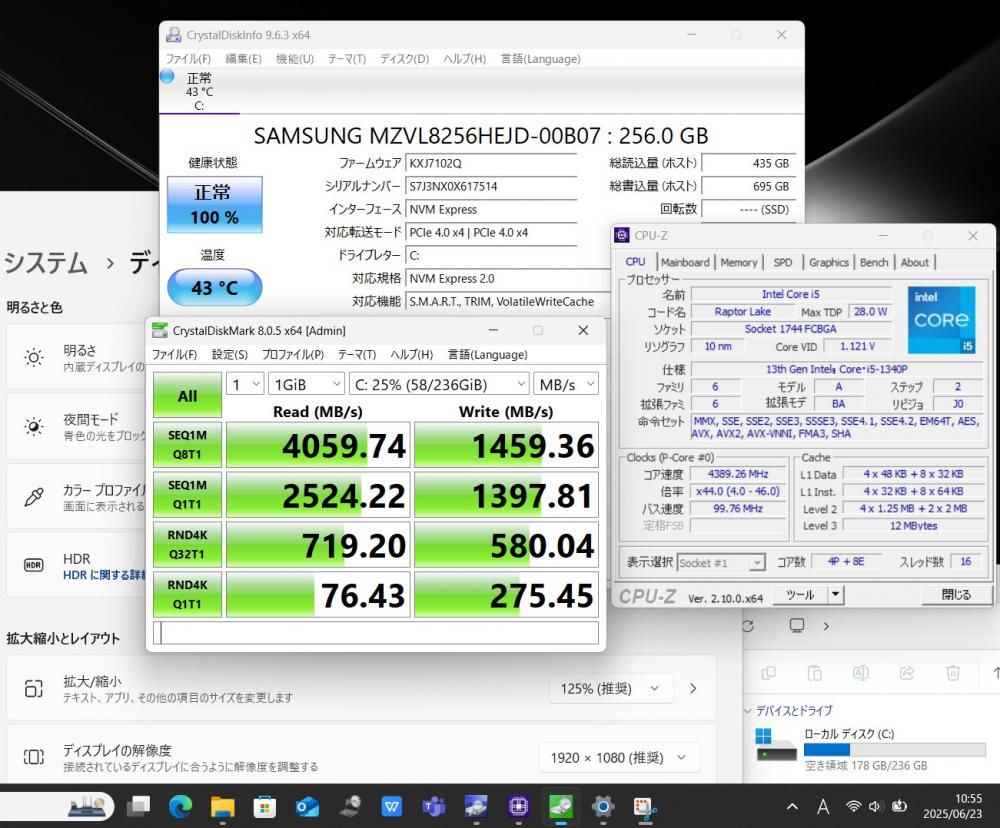Open Microsoft Edge from the taskbar
Screen dimensions: 1000x828
(x=180, y=807)
